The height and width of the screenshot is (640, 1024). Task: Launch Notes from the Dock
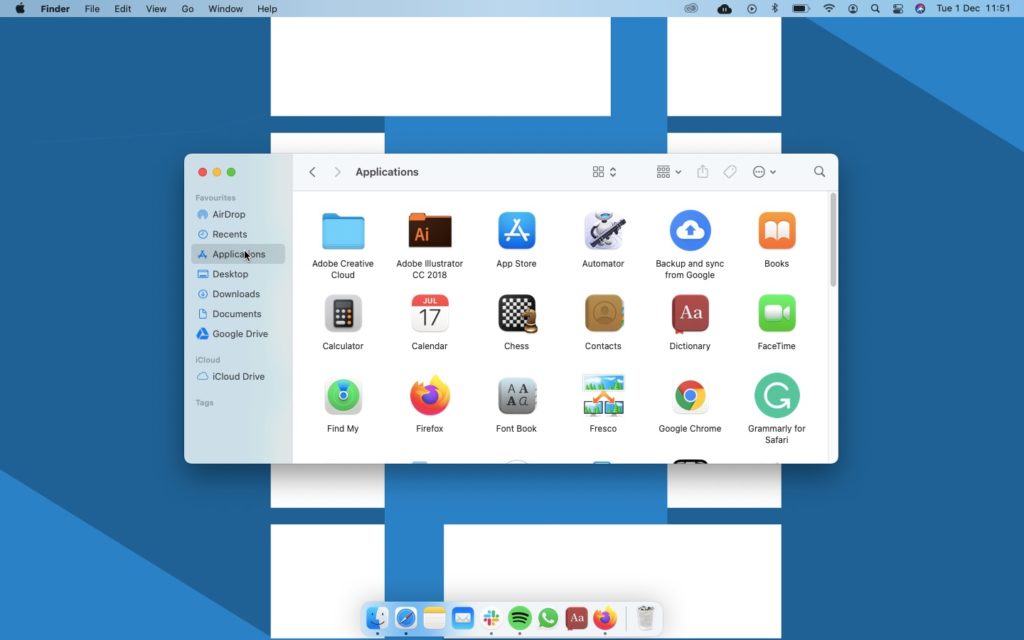[x=434, y=618]
